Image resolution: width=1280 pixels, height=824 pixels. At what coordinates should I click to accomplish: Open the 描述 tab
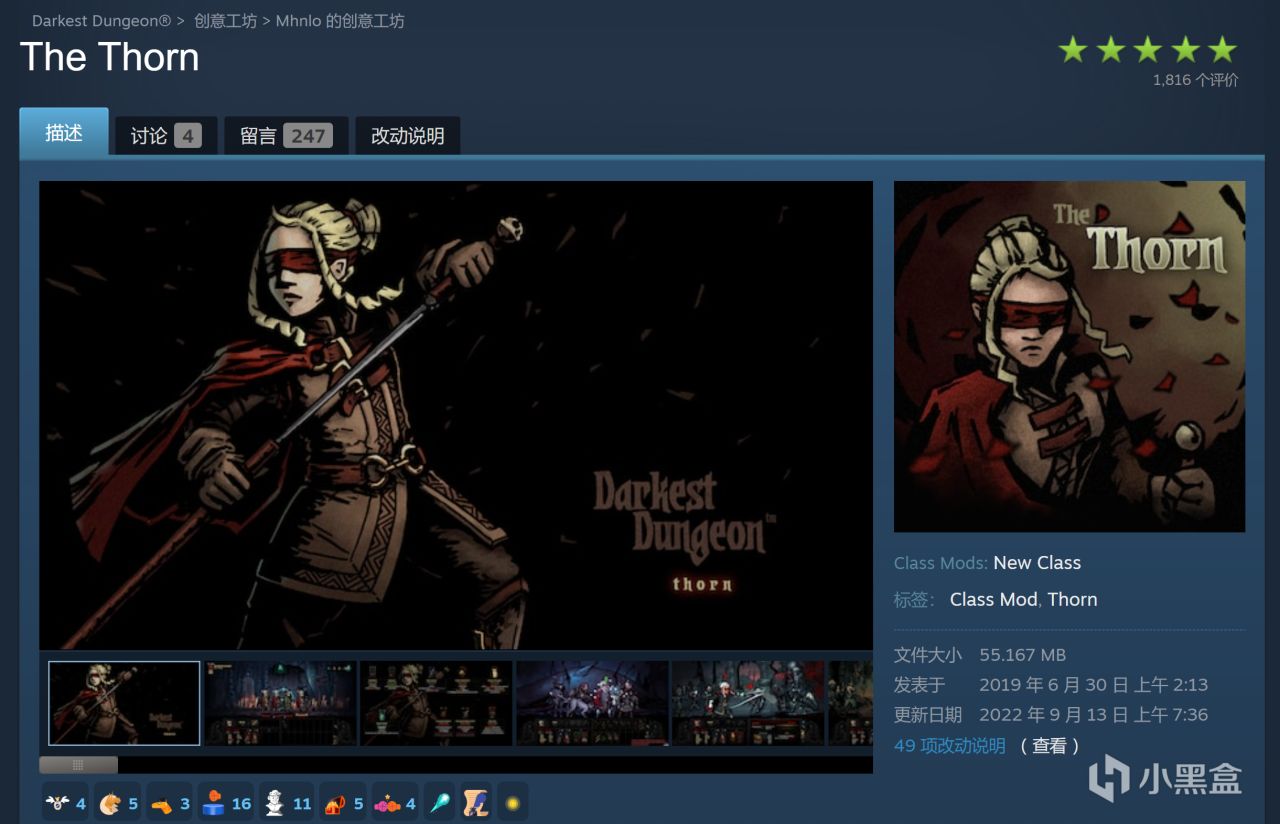tap(64, 133)
